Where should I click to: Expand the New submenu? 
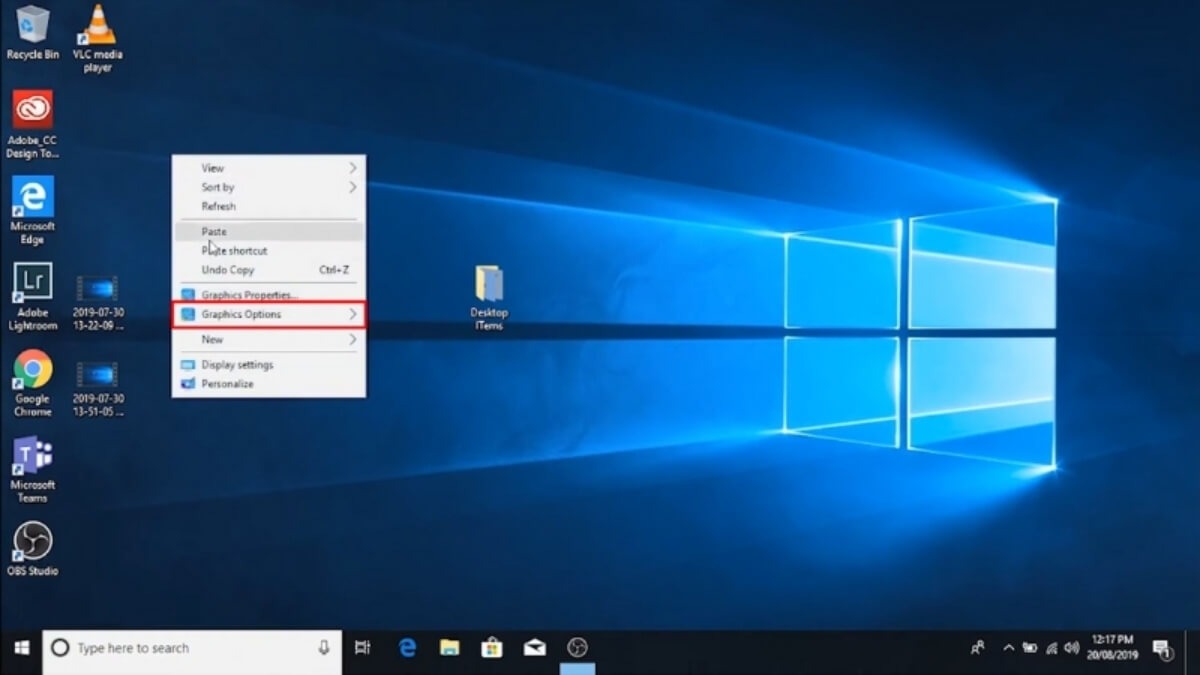tap(269, 340)
